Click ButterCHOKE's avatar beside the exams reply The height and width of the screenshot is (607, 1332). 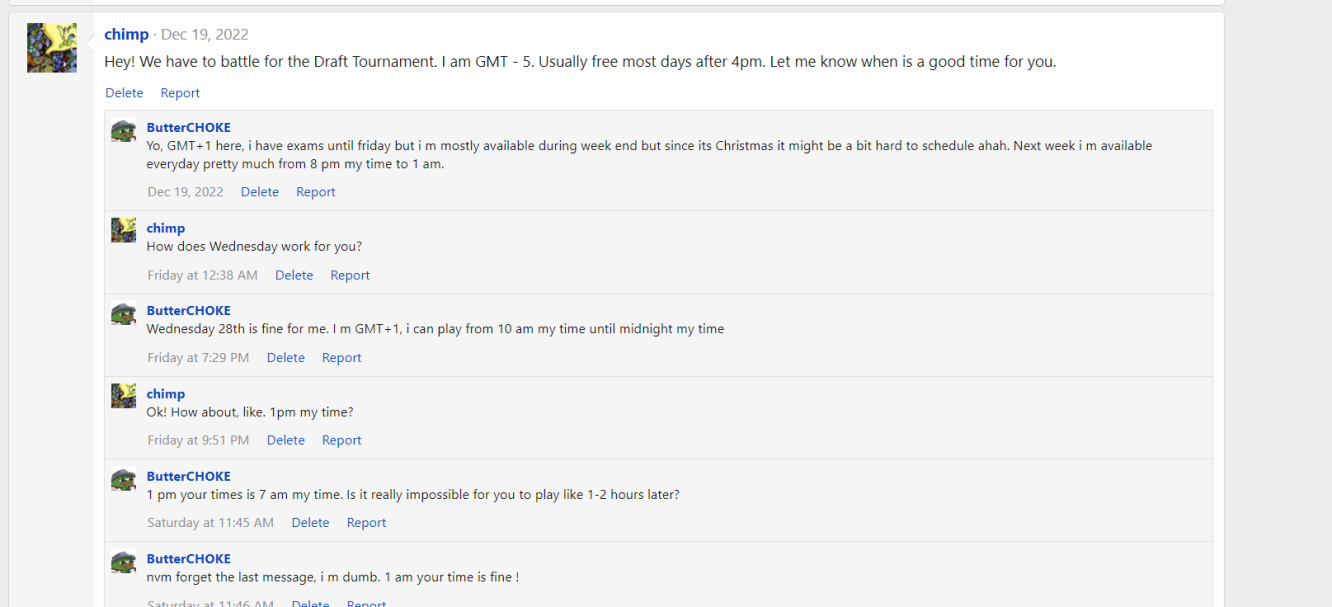coord(123,131)
